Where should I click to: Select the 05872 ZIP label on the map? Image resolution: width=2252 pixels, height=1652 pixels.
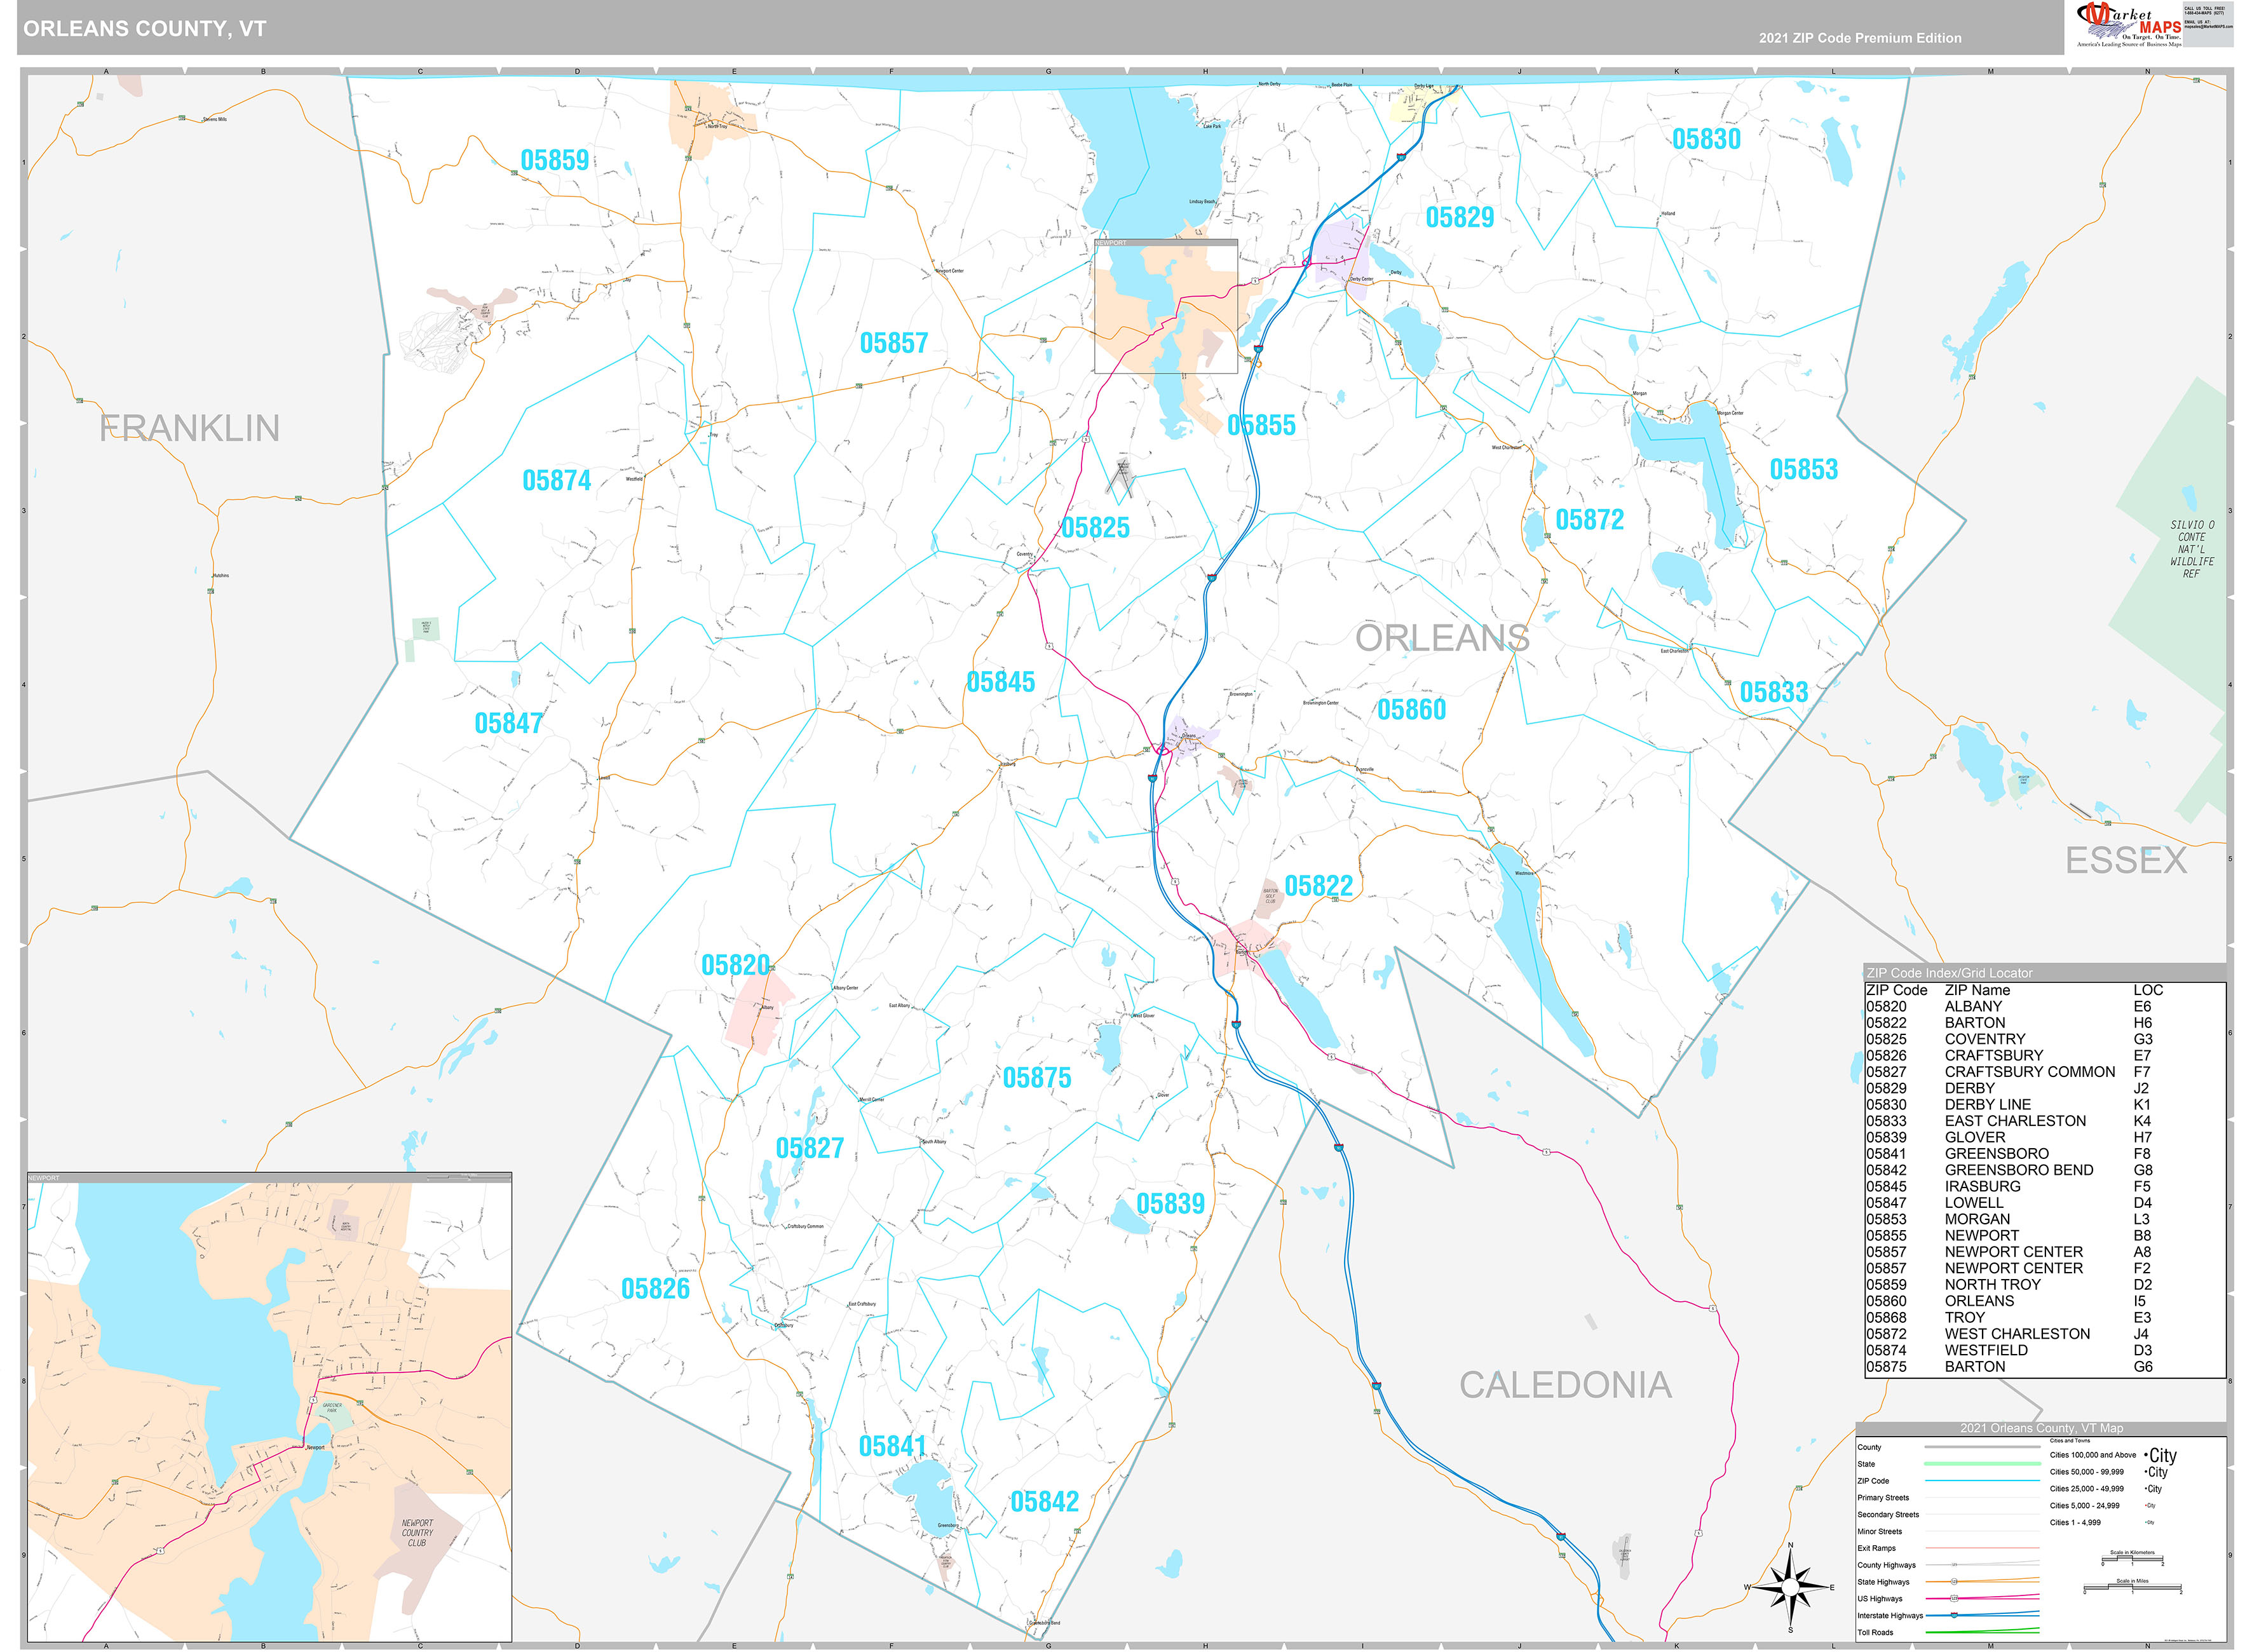pyautogui.click(x=1589, y=520)
